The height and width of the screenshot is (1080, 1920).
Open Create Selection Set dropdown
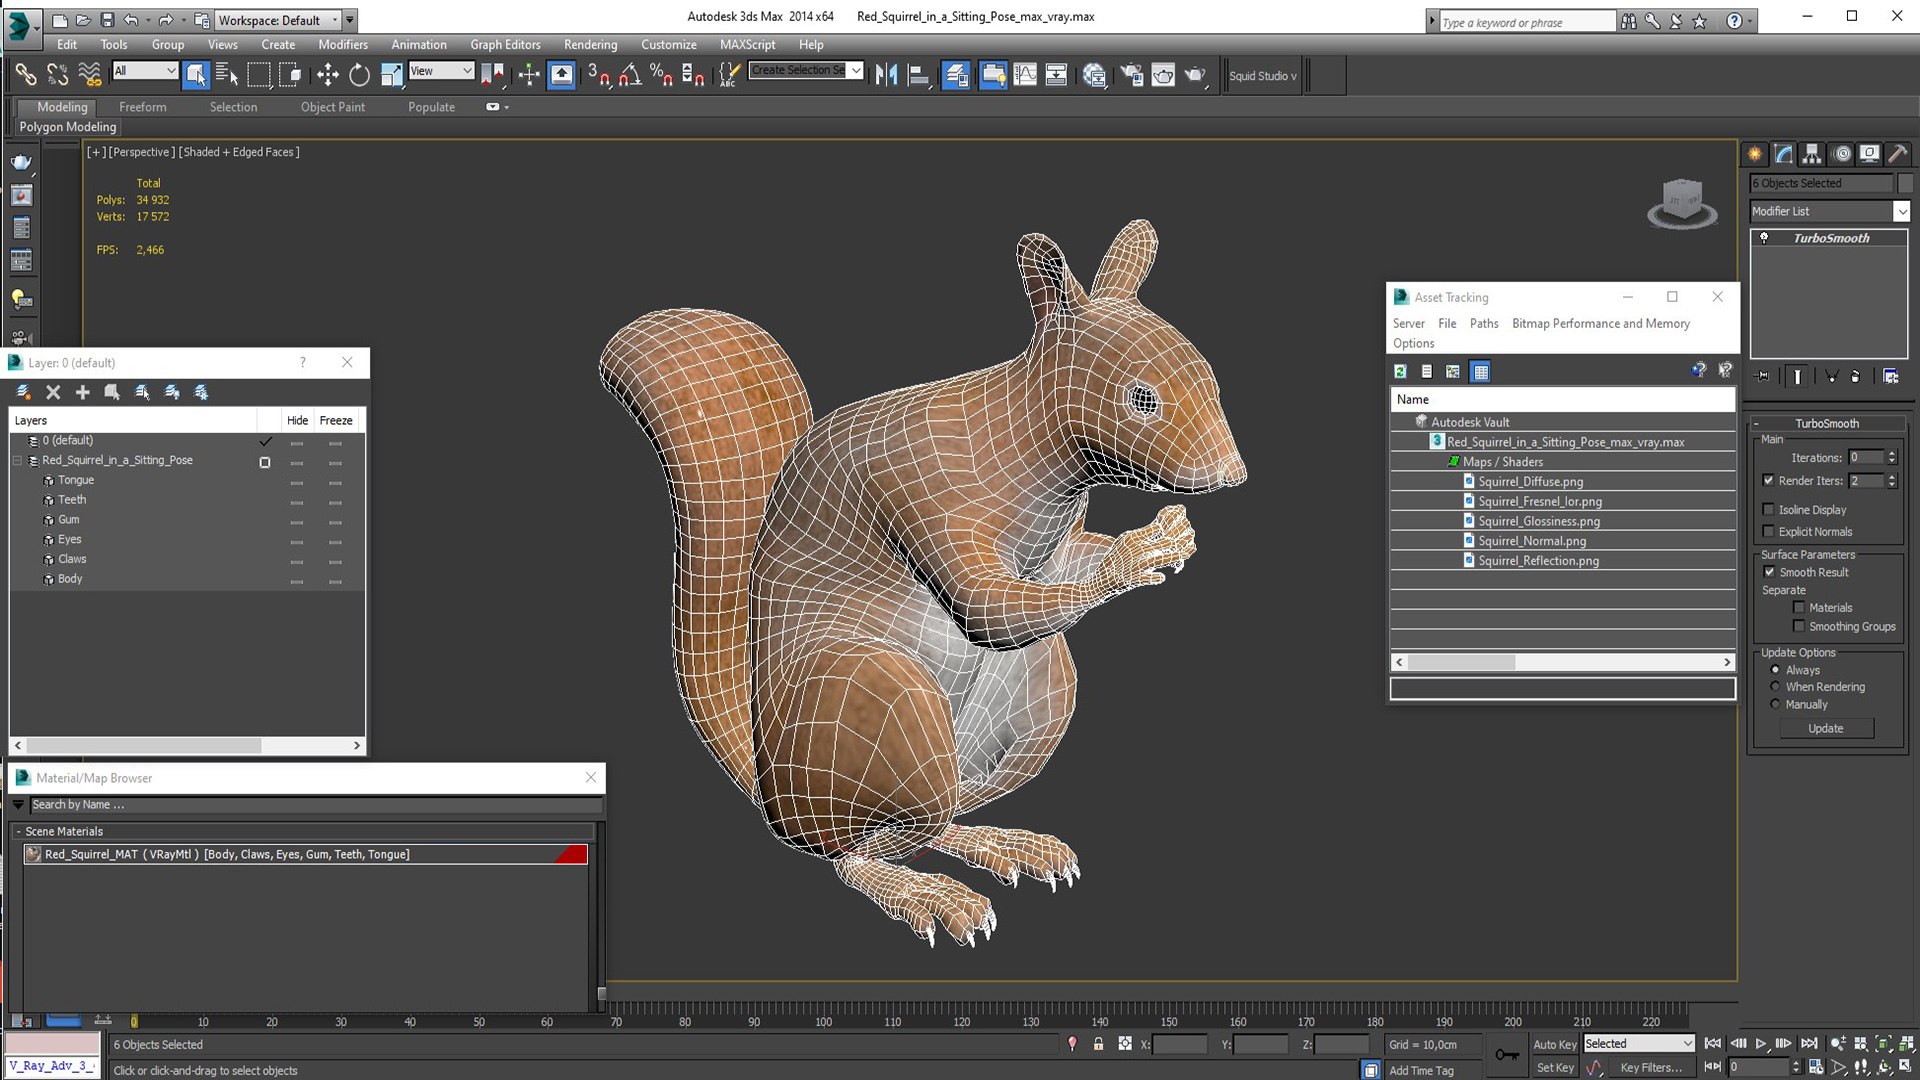tap(856, 70)
